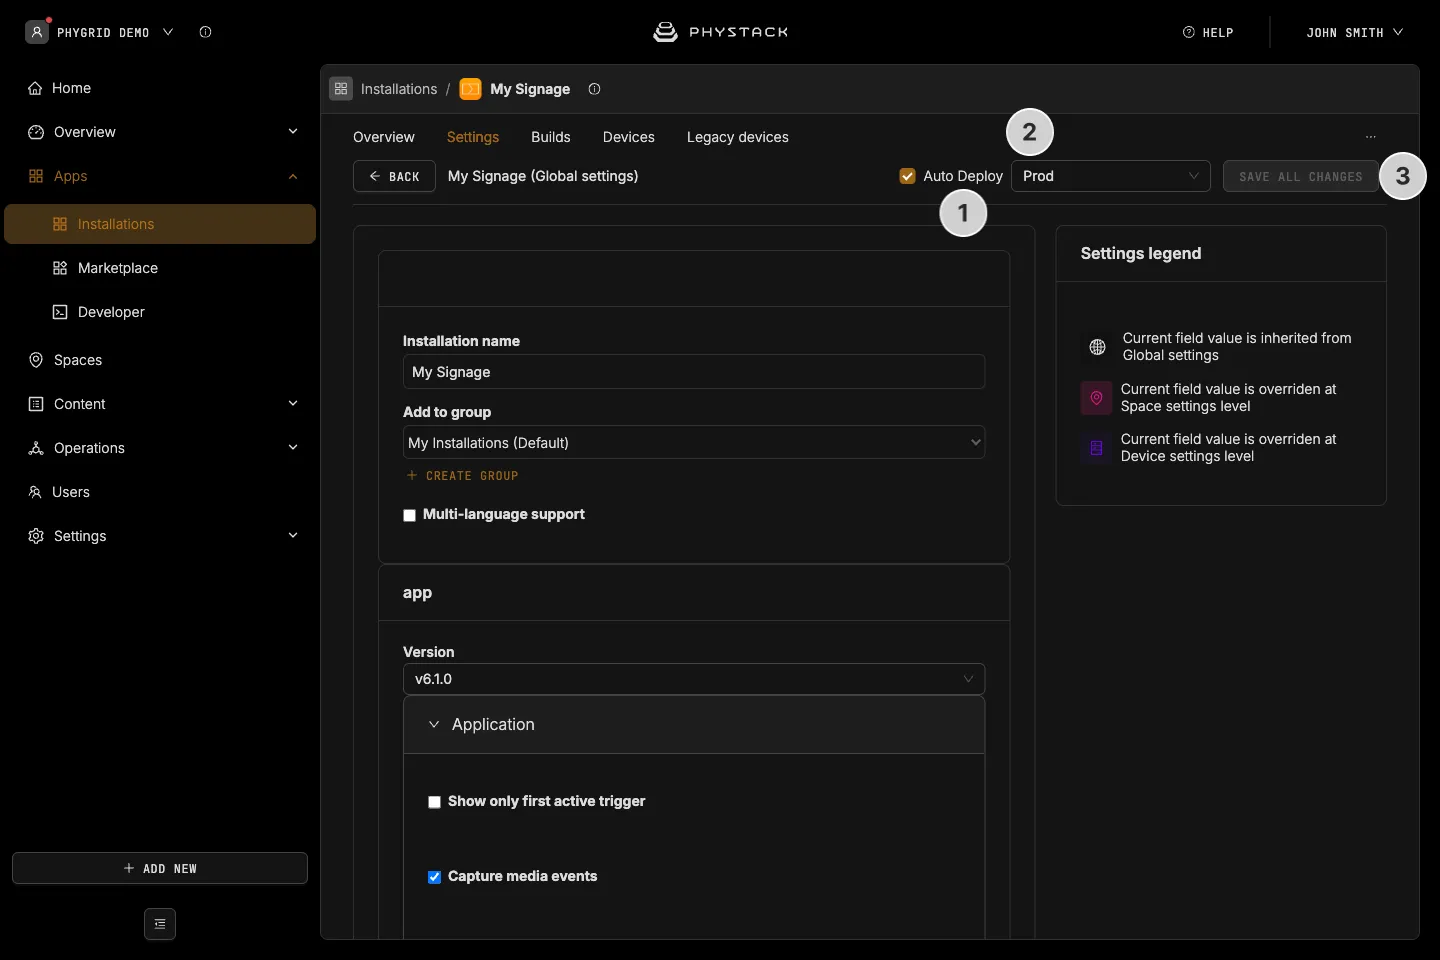Toggle the Auto Deploy checkbox
This screenshot has height=960, width=1440.
pyautogui.click(x=908, y=176)
